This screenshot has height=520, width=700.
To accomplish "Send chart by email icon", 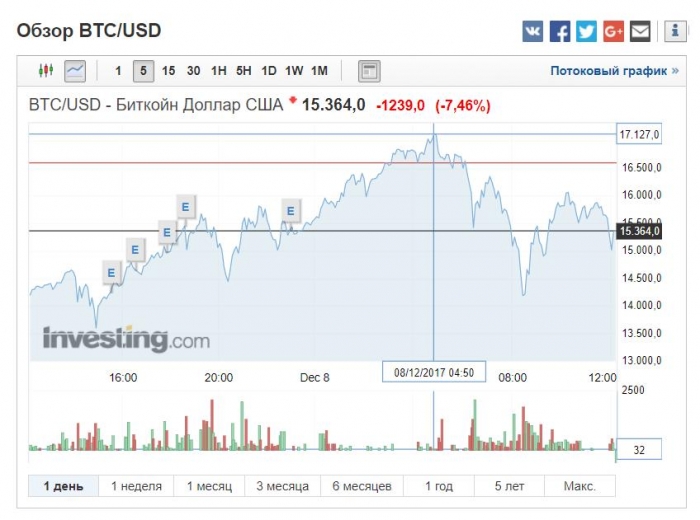I will pos(640,31).
